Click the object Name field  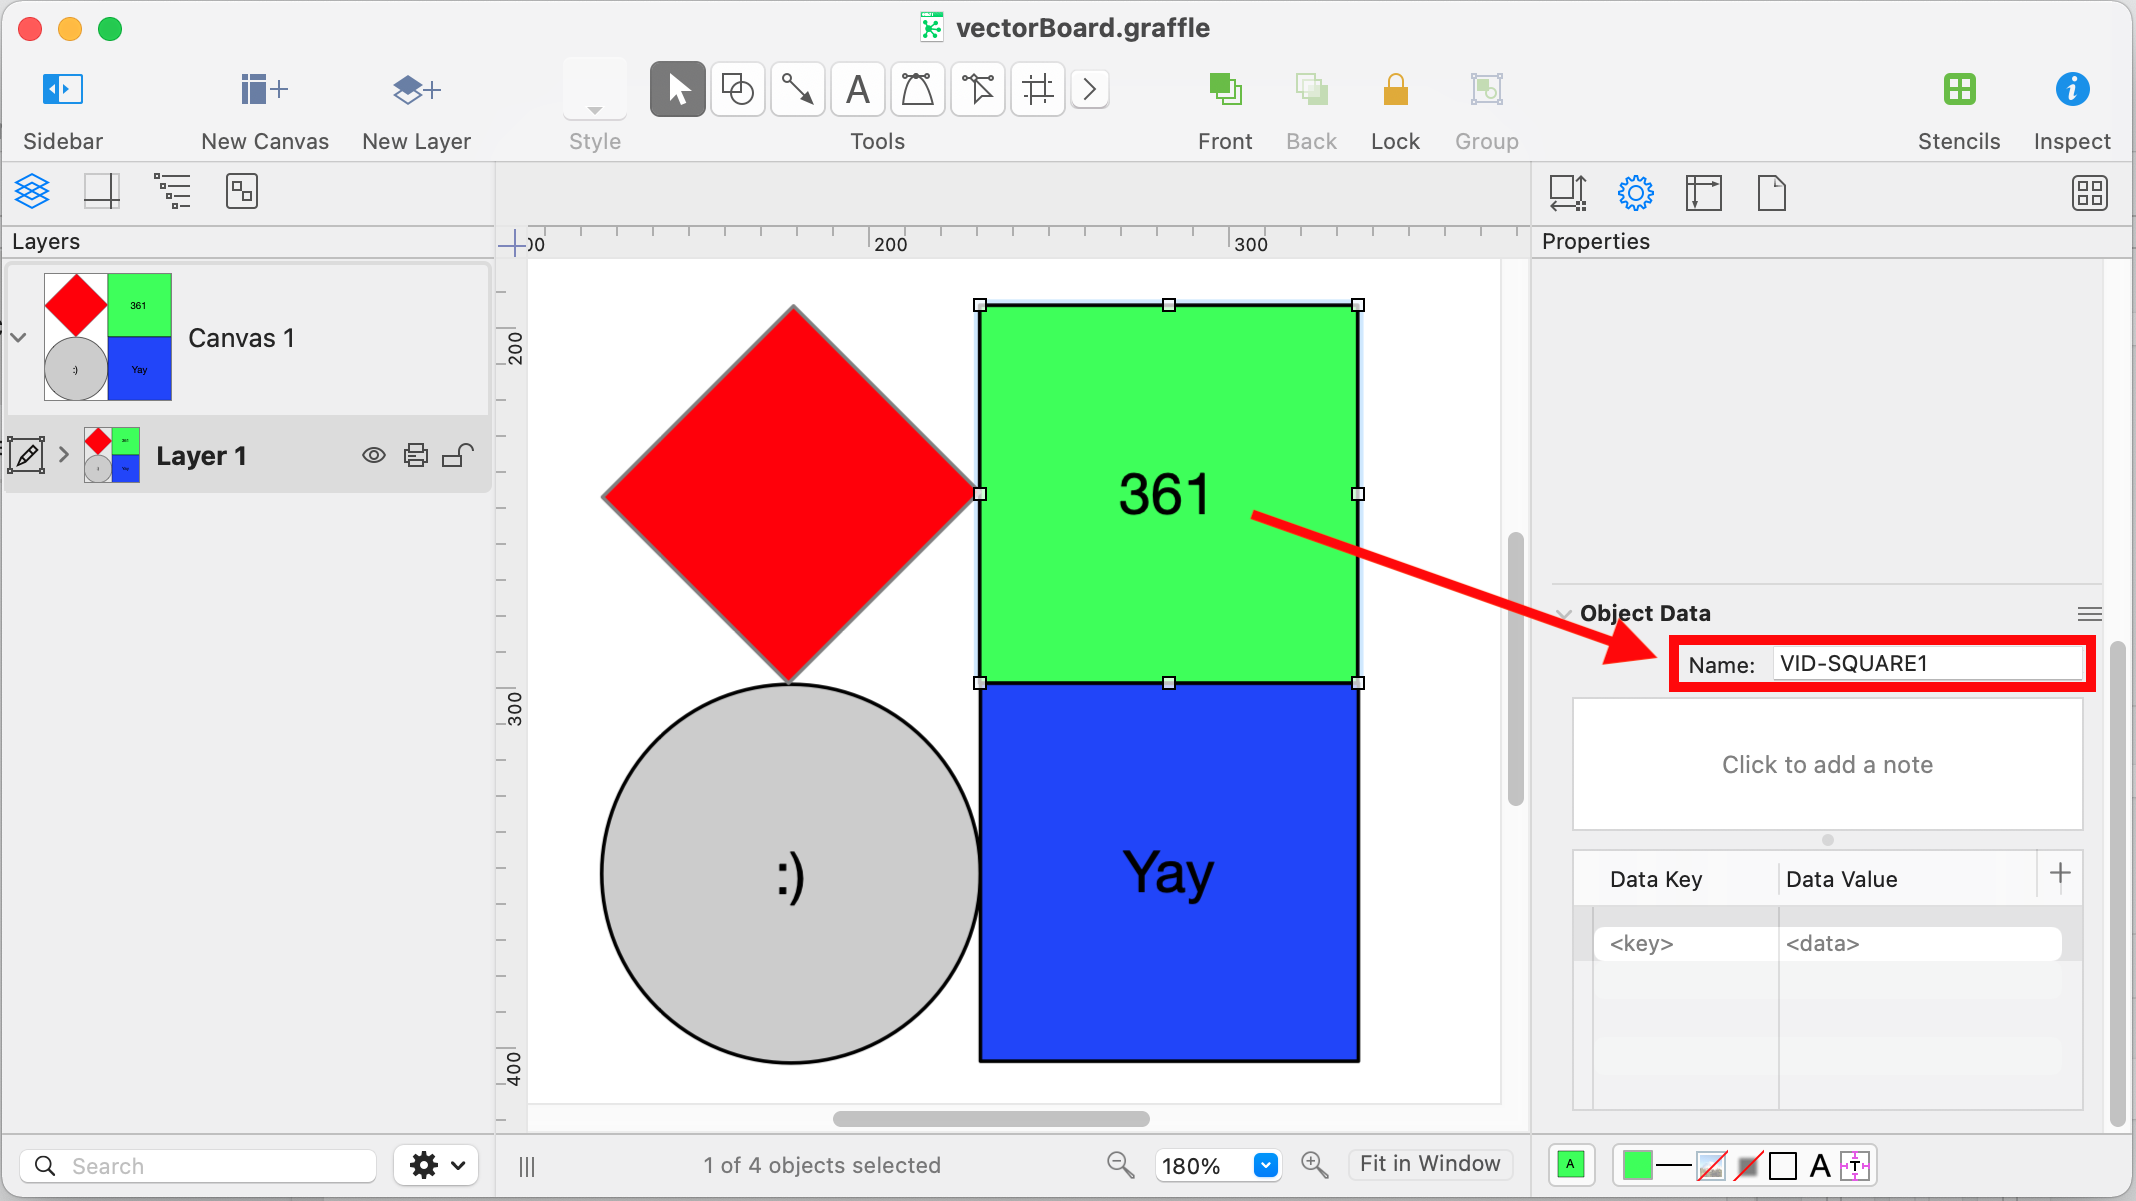[1926, 664]
